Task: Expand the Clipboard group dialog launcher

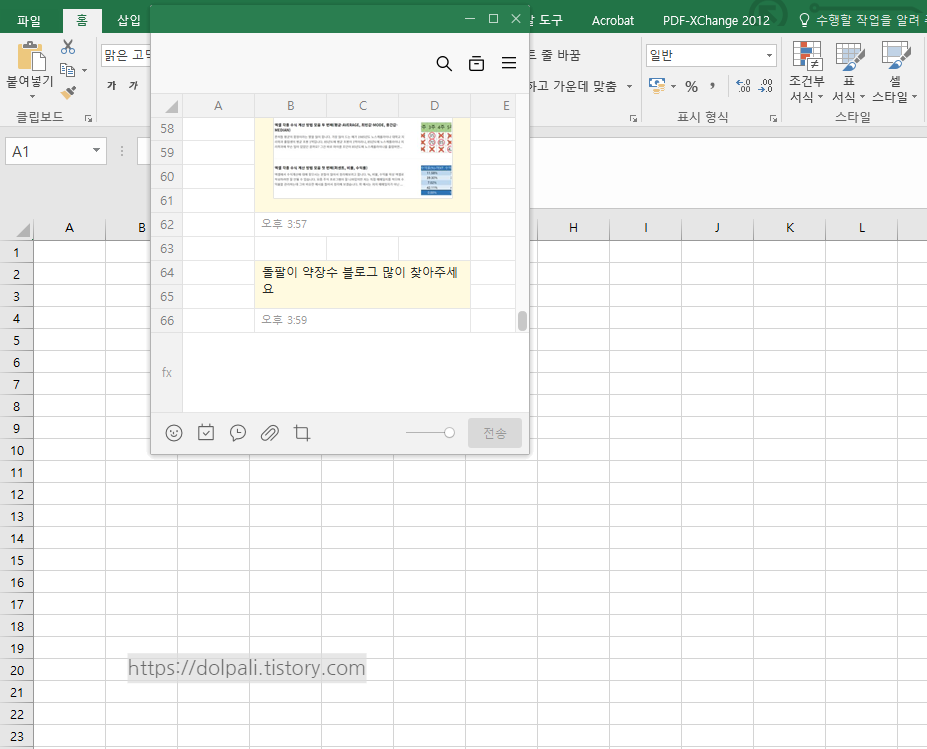Action: (x=88, y=119)
